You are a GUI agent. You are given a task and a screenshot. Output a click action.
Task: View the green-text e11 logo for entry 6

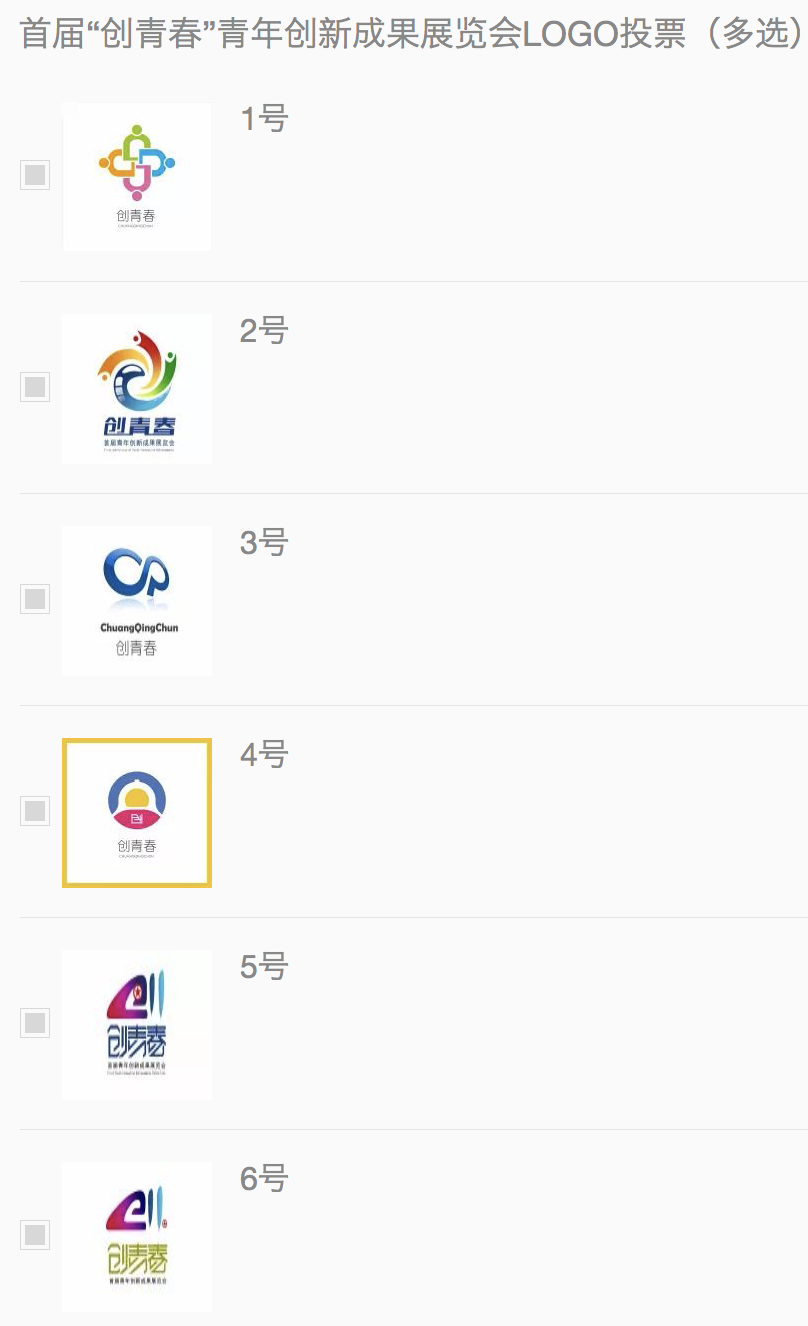point(137,1237)
